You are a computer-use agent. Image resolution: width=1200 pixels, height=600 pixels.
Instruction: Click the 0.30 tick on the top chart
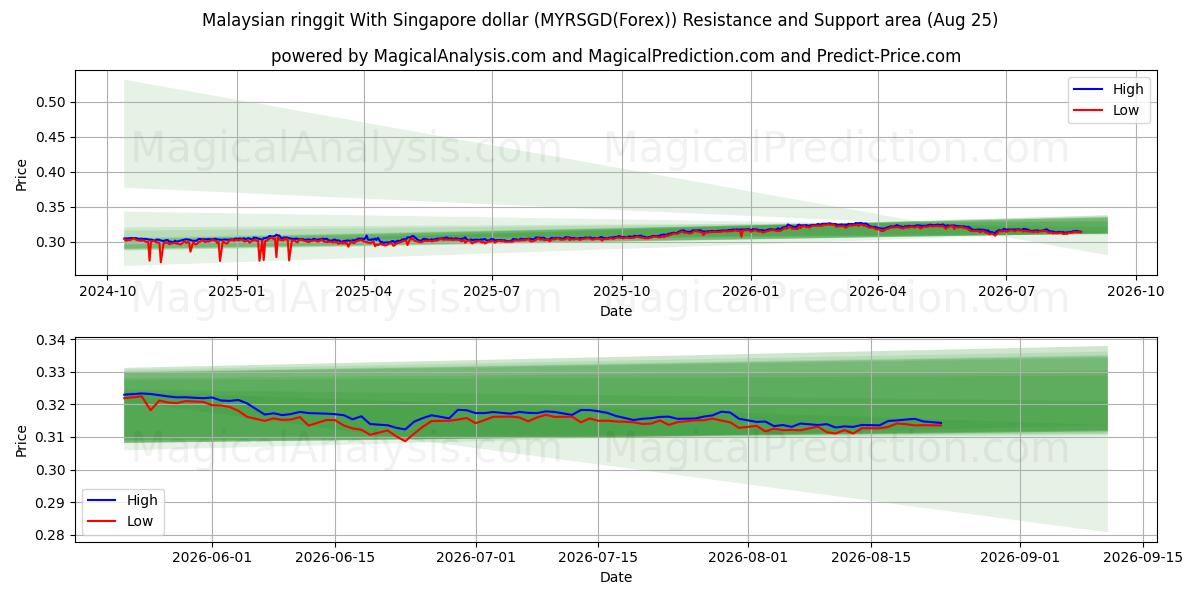[x=52, y=242]
